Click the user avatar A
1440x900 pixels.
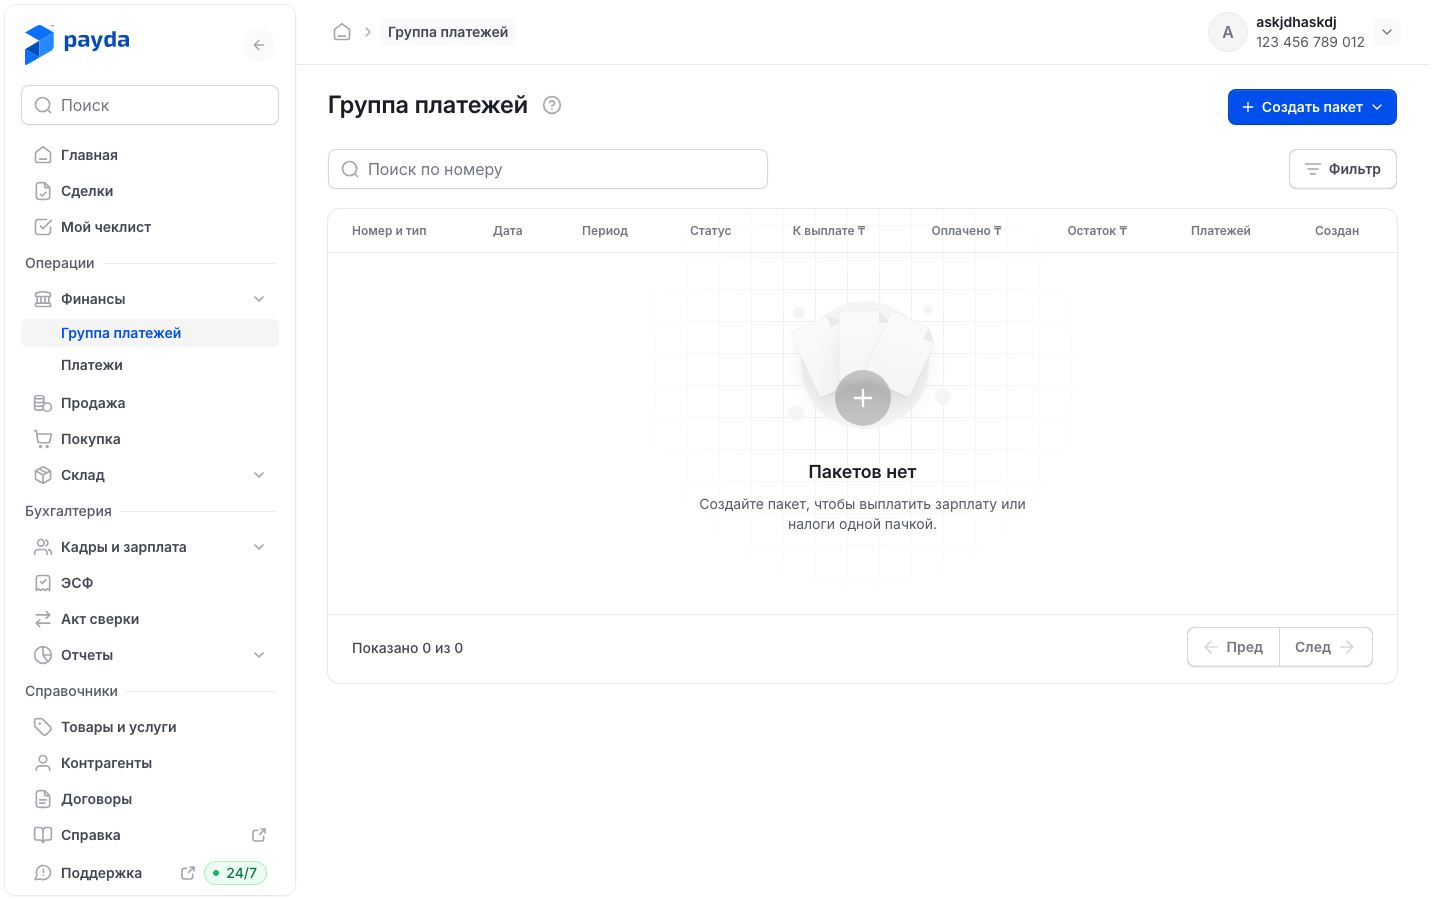click(1228, 32)
